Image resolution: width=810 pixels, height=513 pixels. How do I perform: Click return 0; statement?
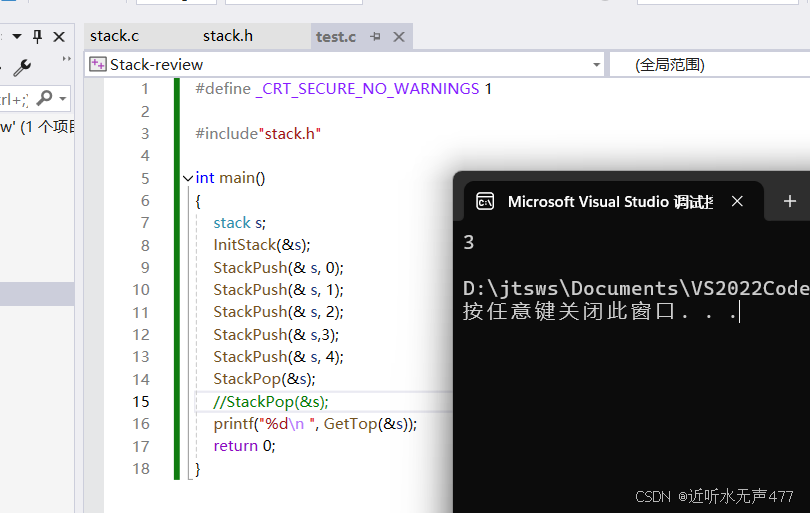(244, 446)
